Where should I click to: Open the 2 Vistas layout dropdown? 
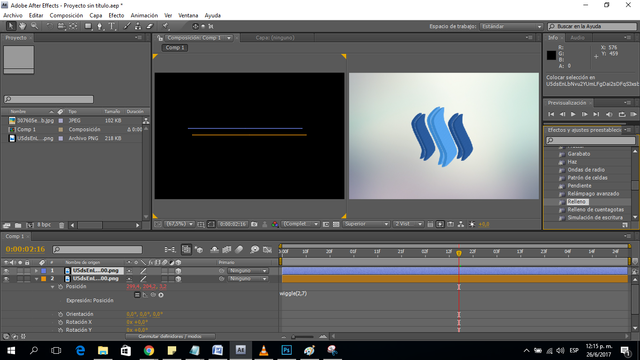coord(408,224)
